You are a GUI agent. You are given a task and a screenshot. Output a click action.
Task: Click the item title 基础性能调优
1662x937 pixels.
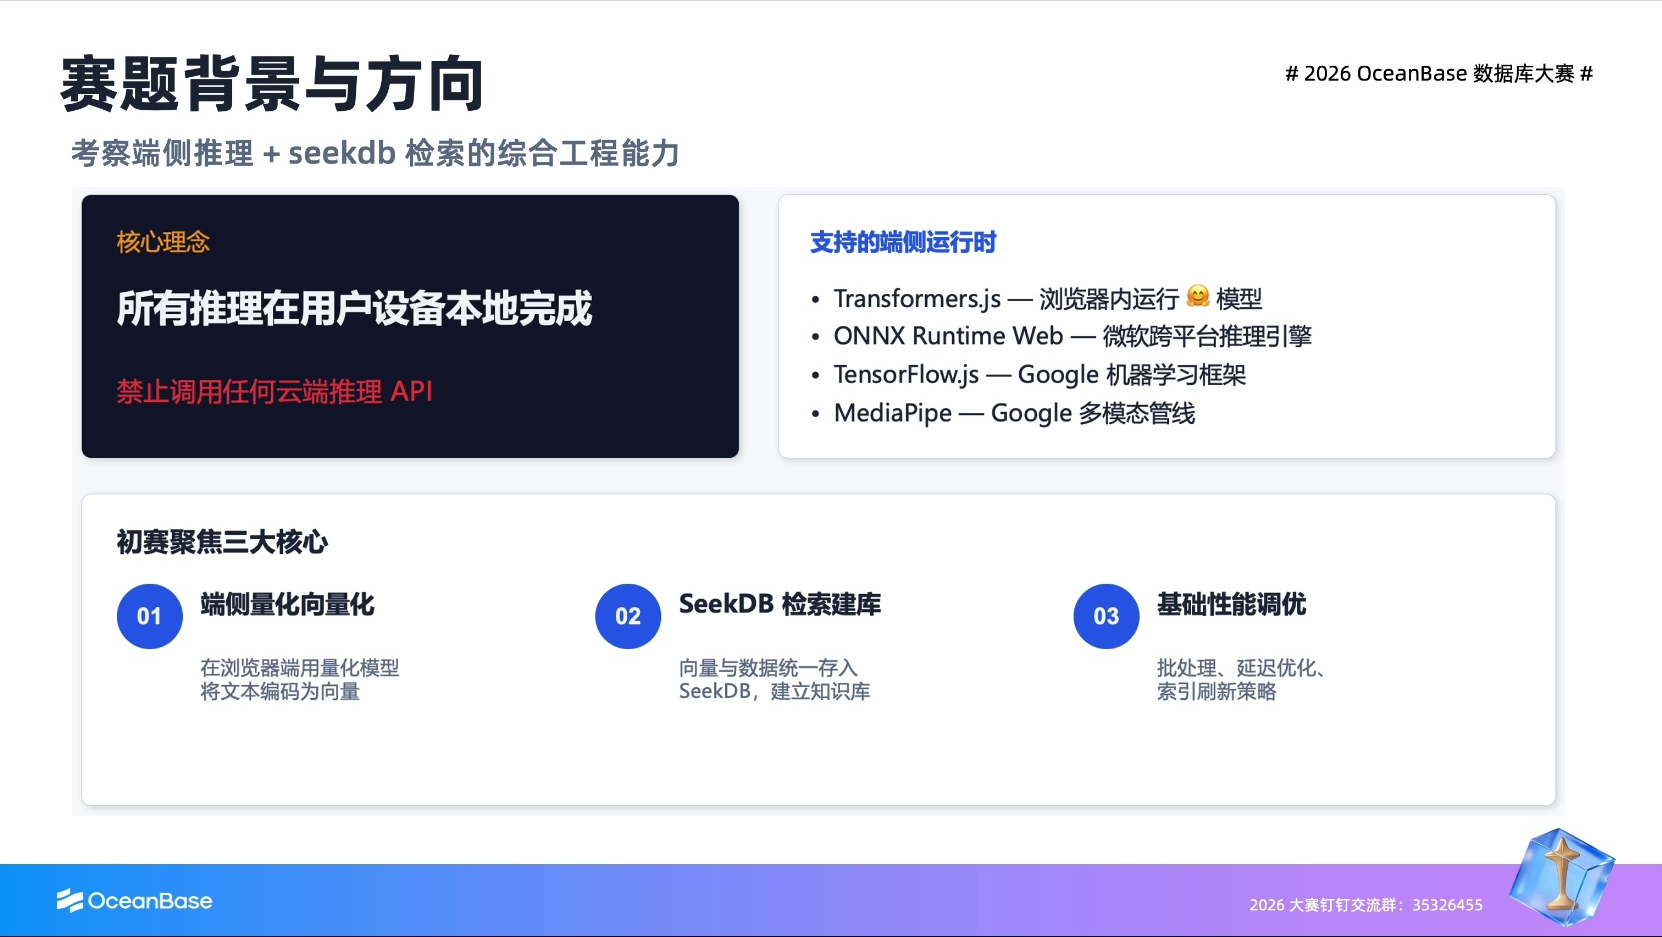pyautogui.click(x=1232, y=604)
